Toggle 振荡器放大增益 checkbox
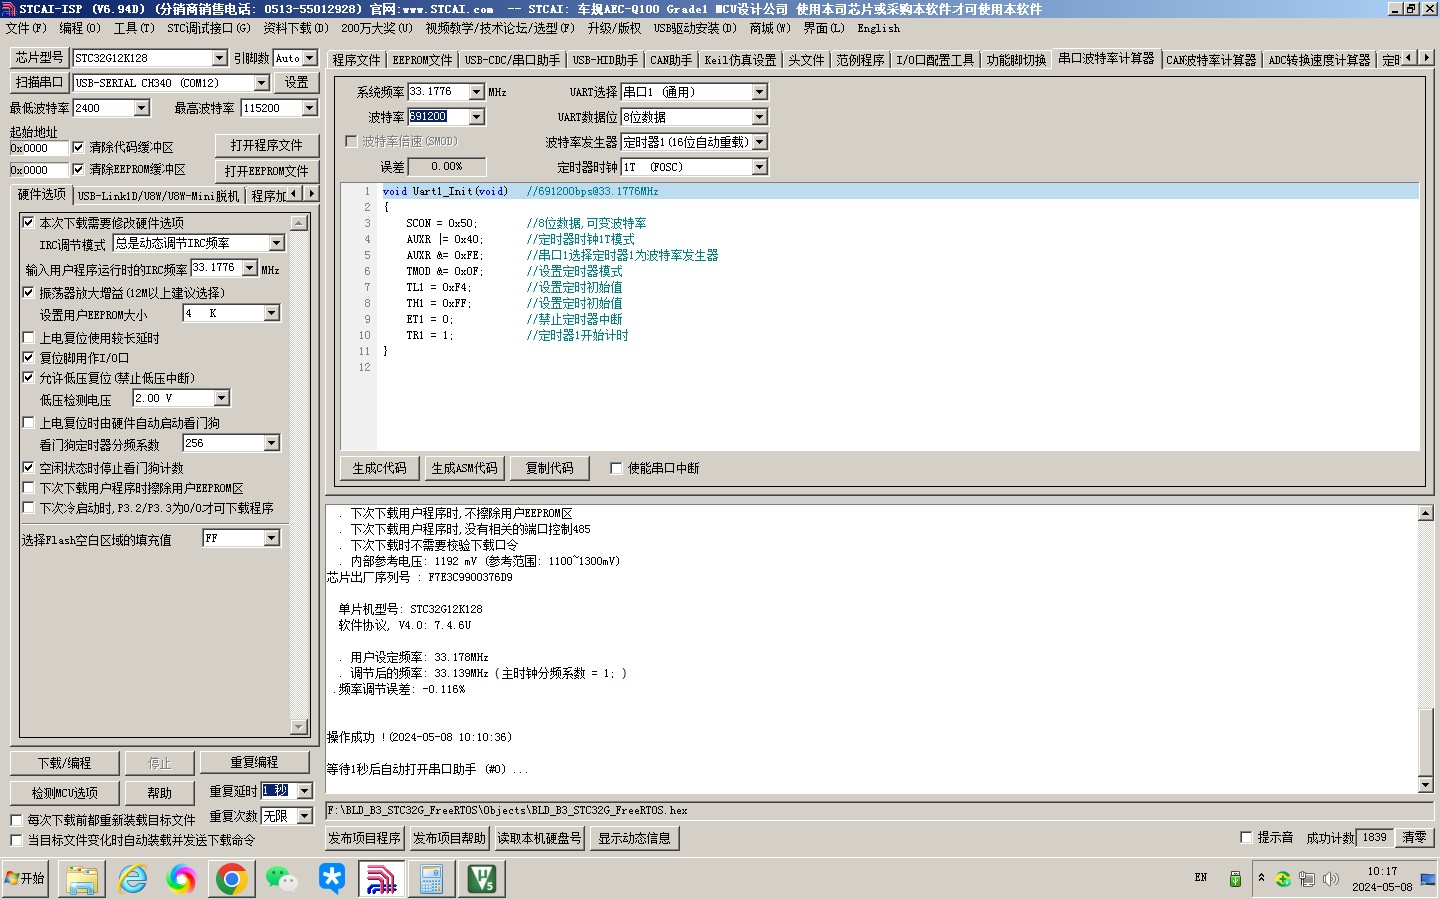Image resolution: width=1440 pixels, height=900 pixels. pyautogui.click(x=28, y=292)
